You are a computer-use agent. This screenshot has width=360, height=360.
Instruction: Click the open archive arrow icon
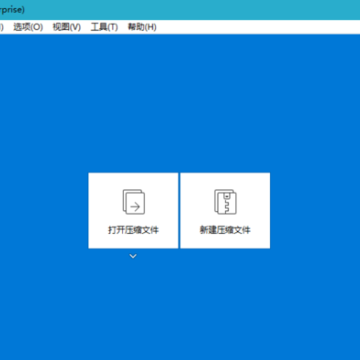pos(134,202)
